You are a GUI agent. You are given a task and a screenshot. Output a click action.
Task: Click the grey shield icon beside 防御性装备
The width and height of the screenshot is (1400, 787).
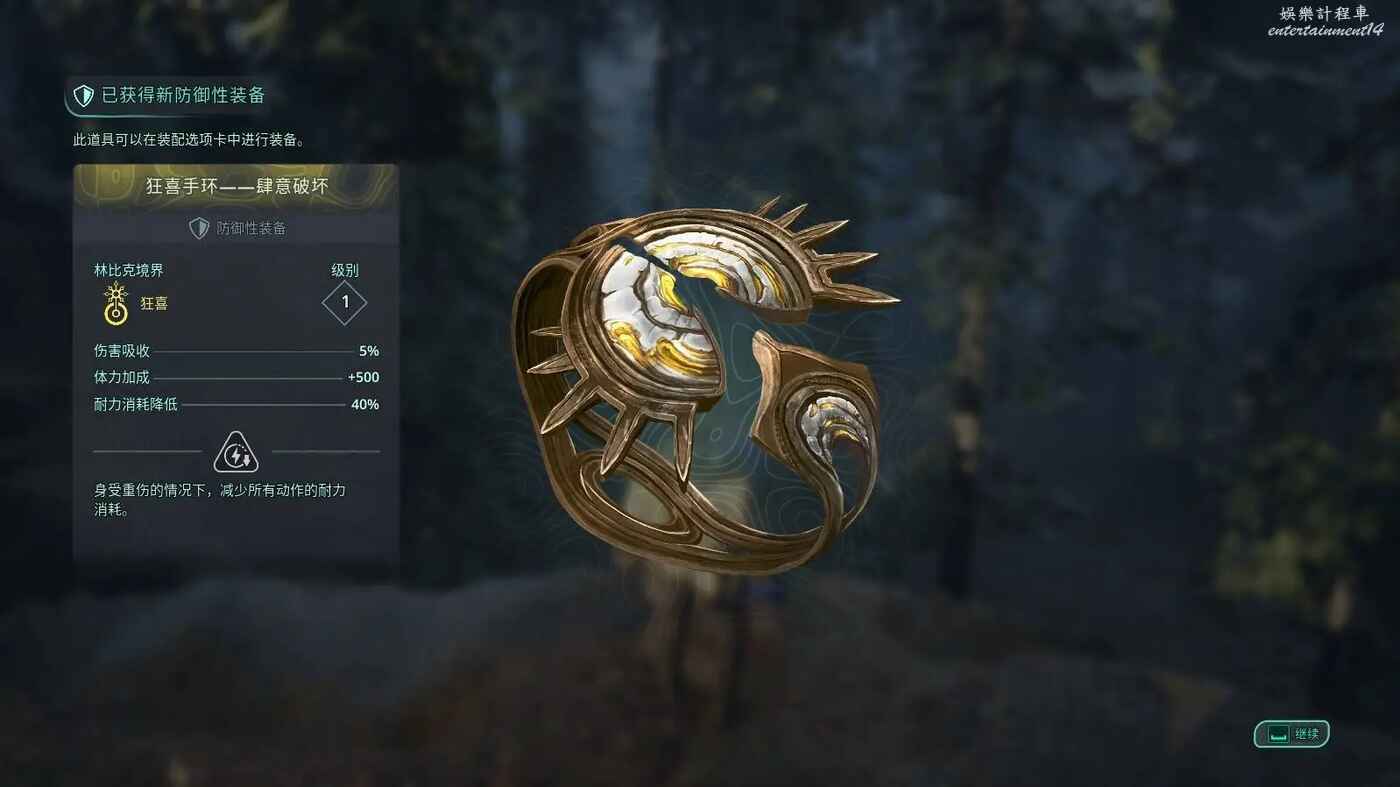pos(199,228)
